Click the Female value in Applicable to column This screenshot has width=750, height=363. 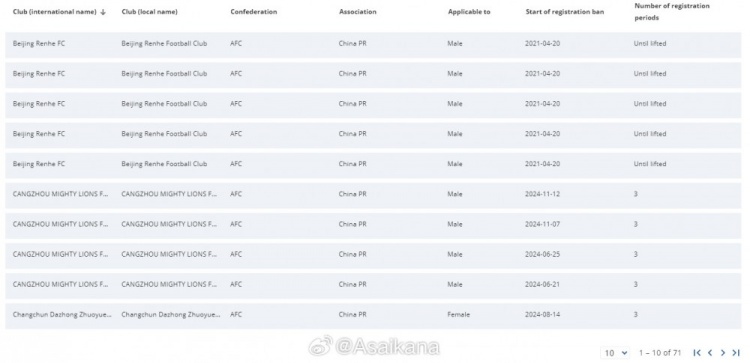[459, 315]
